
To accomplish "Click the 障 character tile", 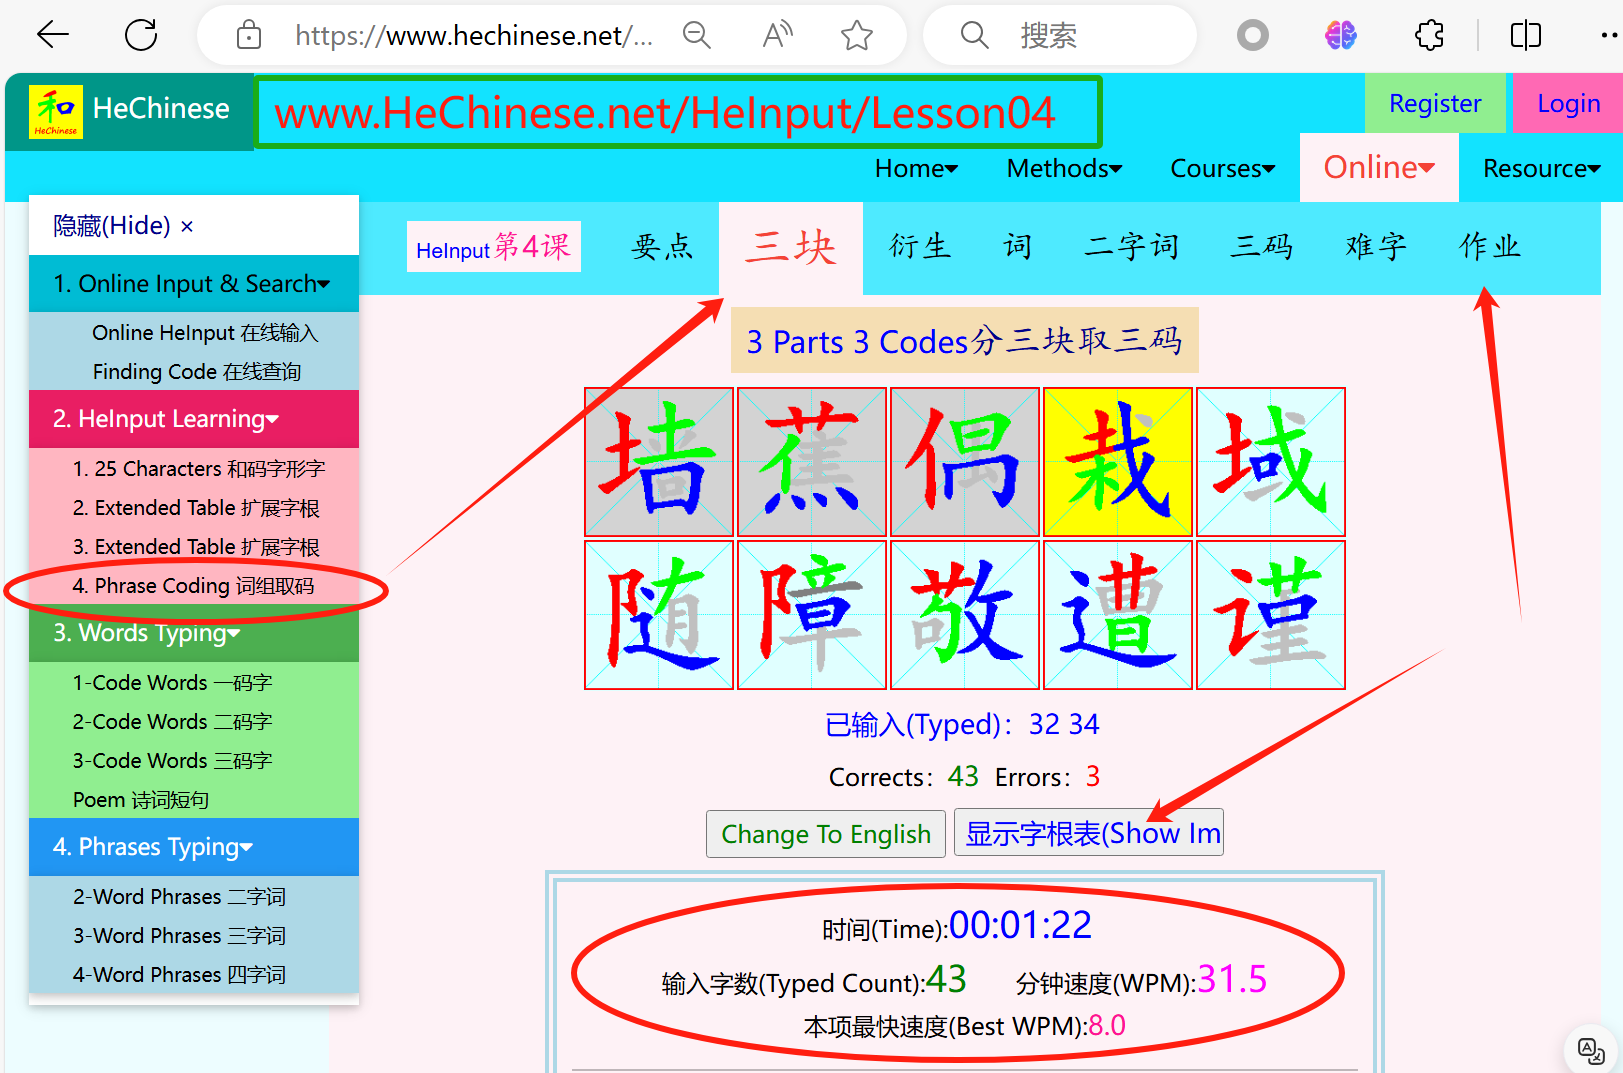I will point(812,615).
